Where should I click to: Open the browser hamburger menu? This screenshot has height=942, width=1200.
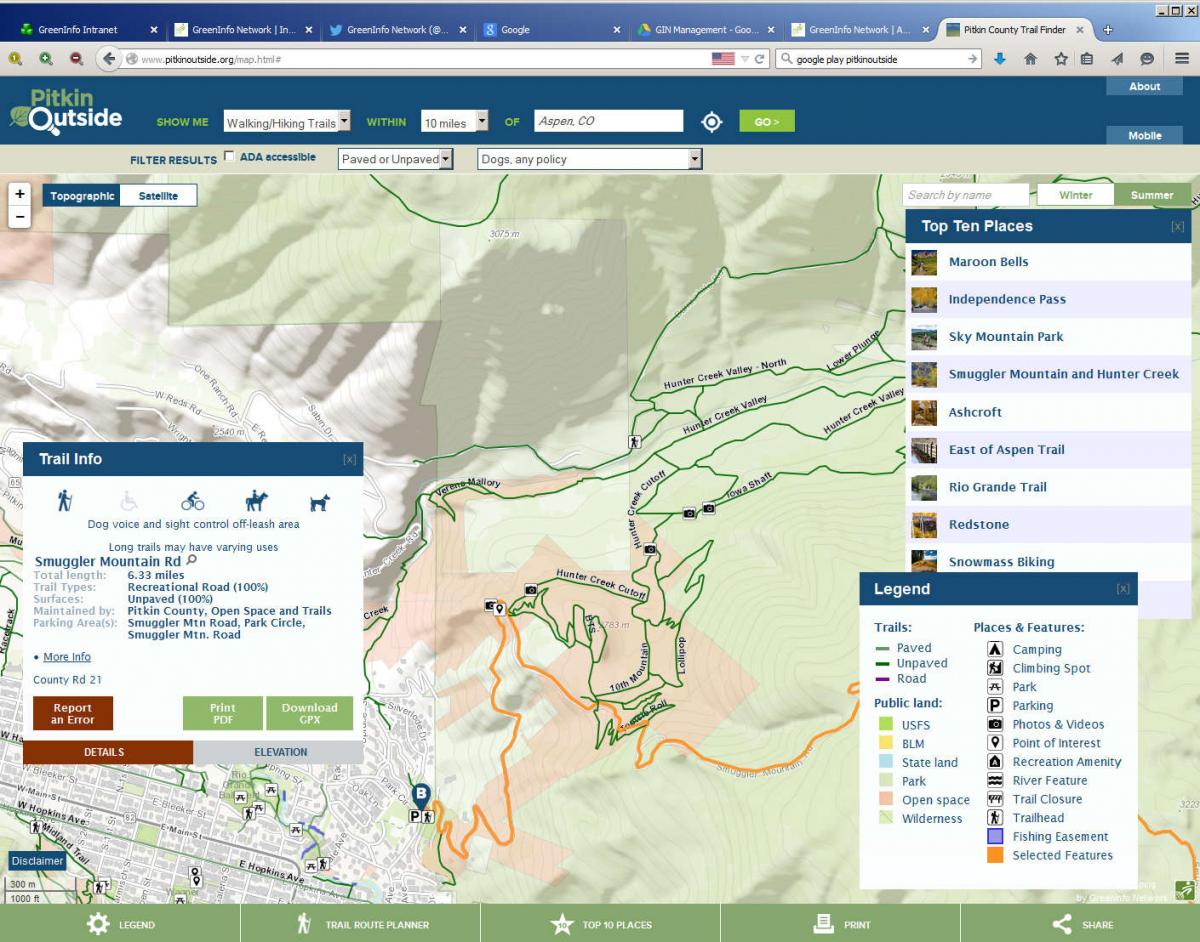1182,59
